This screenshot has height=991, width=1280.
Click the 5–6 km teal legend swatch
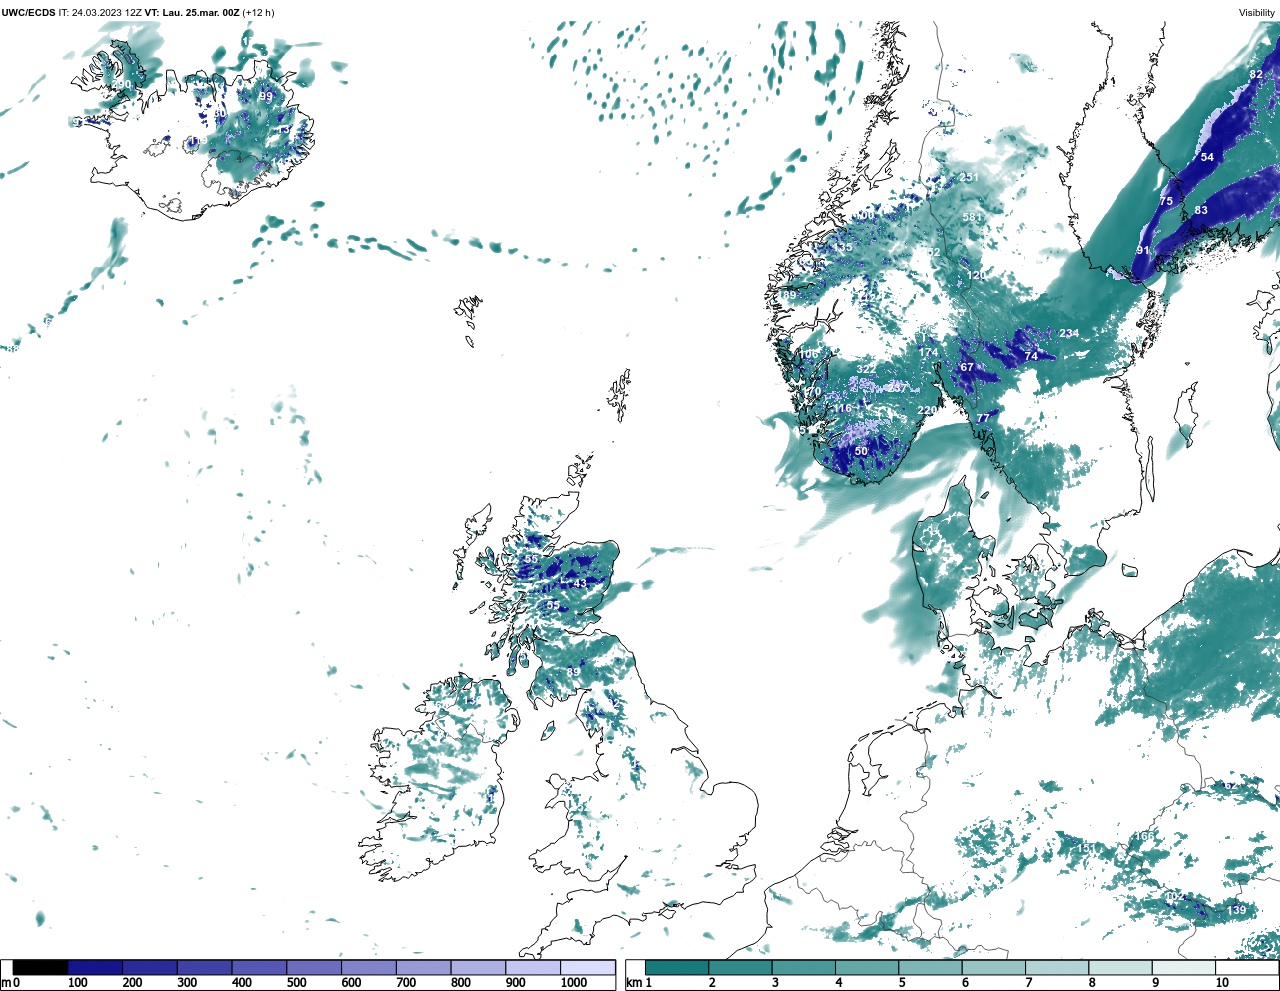point(930,968)
